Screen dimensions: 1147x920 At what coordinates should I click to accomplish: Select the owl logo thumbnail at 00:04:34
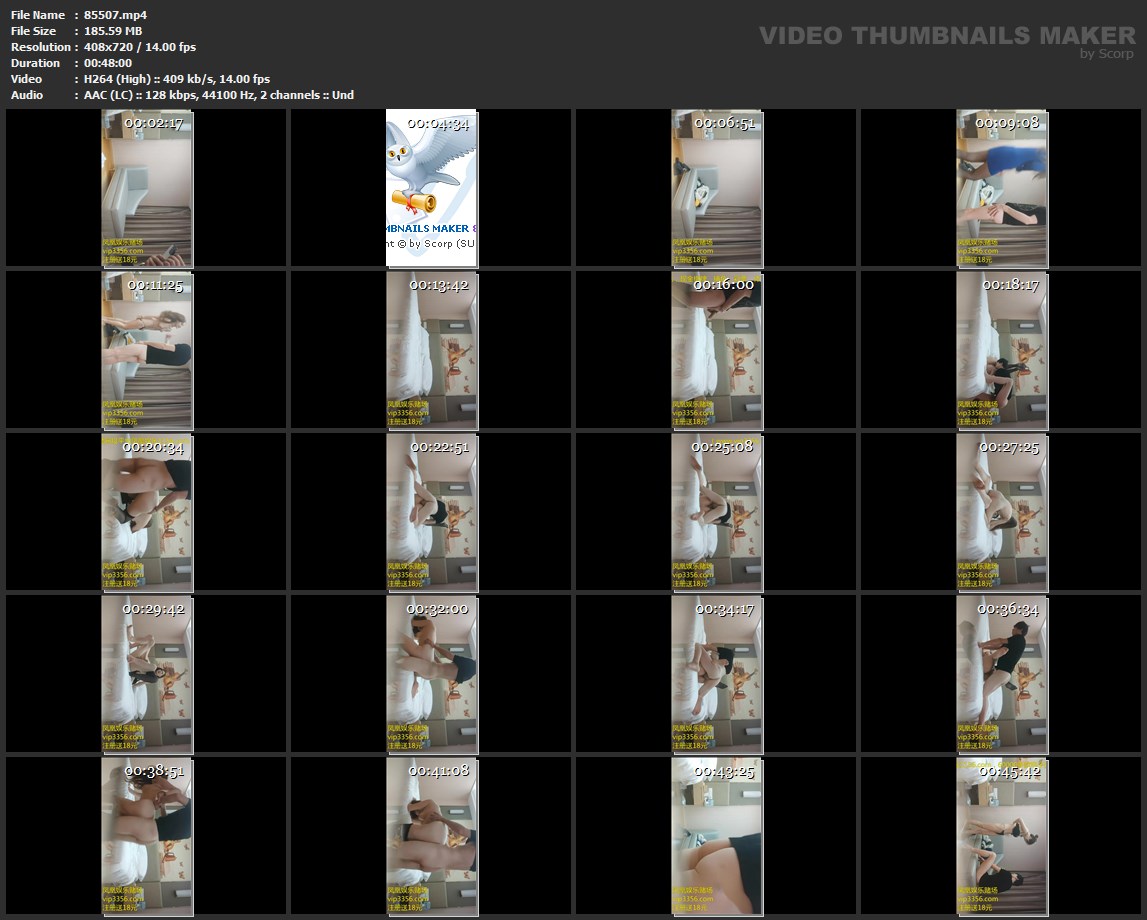(x=431, y=188)
